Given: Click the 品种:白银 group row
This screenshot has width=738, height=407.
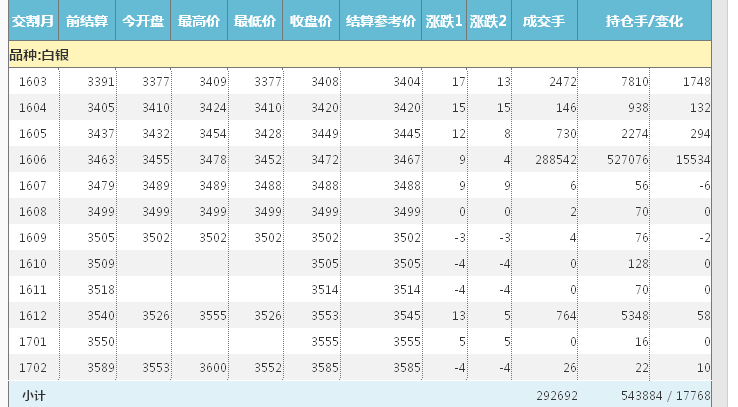Looking at the screenshot, I should [x=40, y=54].
